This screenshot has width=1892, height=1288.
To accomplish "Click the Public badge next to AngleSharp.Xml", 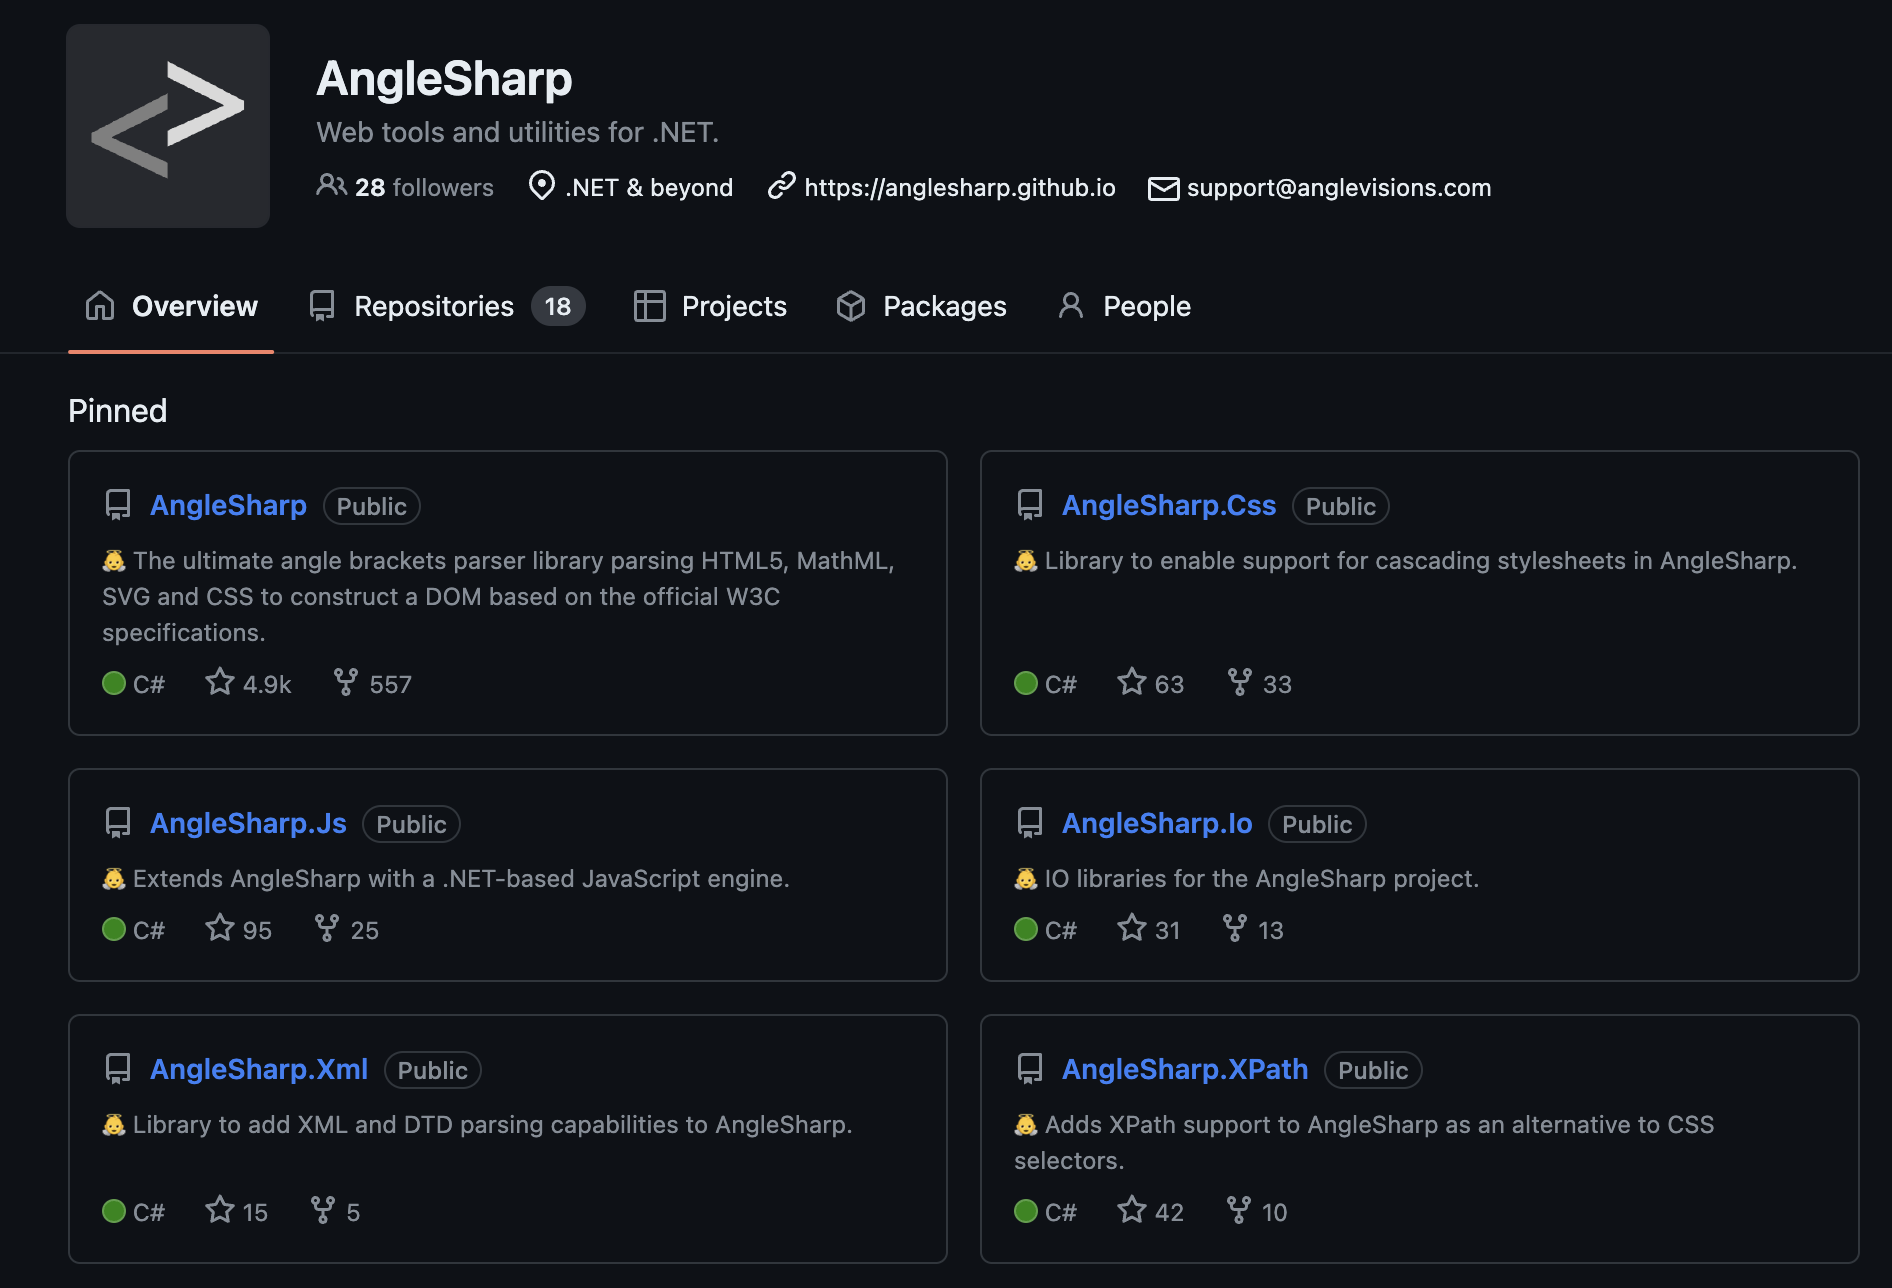I will [x=433, y=1070].
